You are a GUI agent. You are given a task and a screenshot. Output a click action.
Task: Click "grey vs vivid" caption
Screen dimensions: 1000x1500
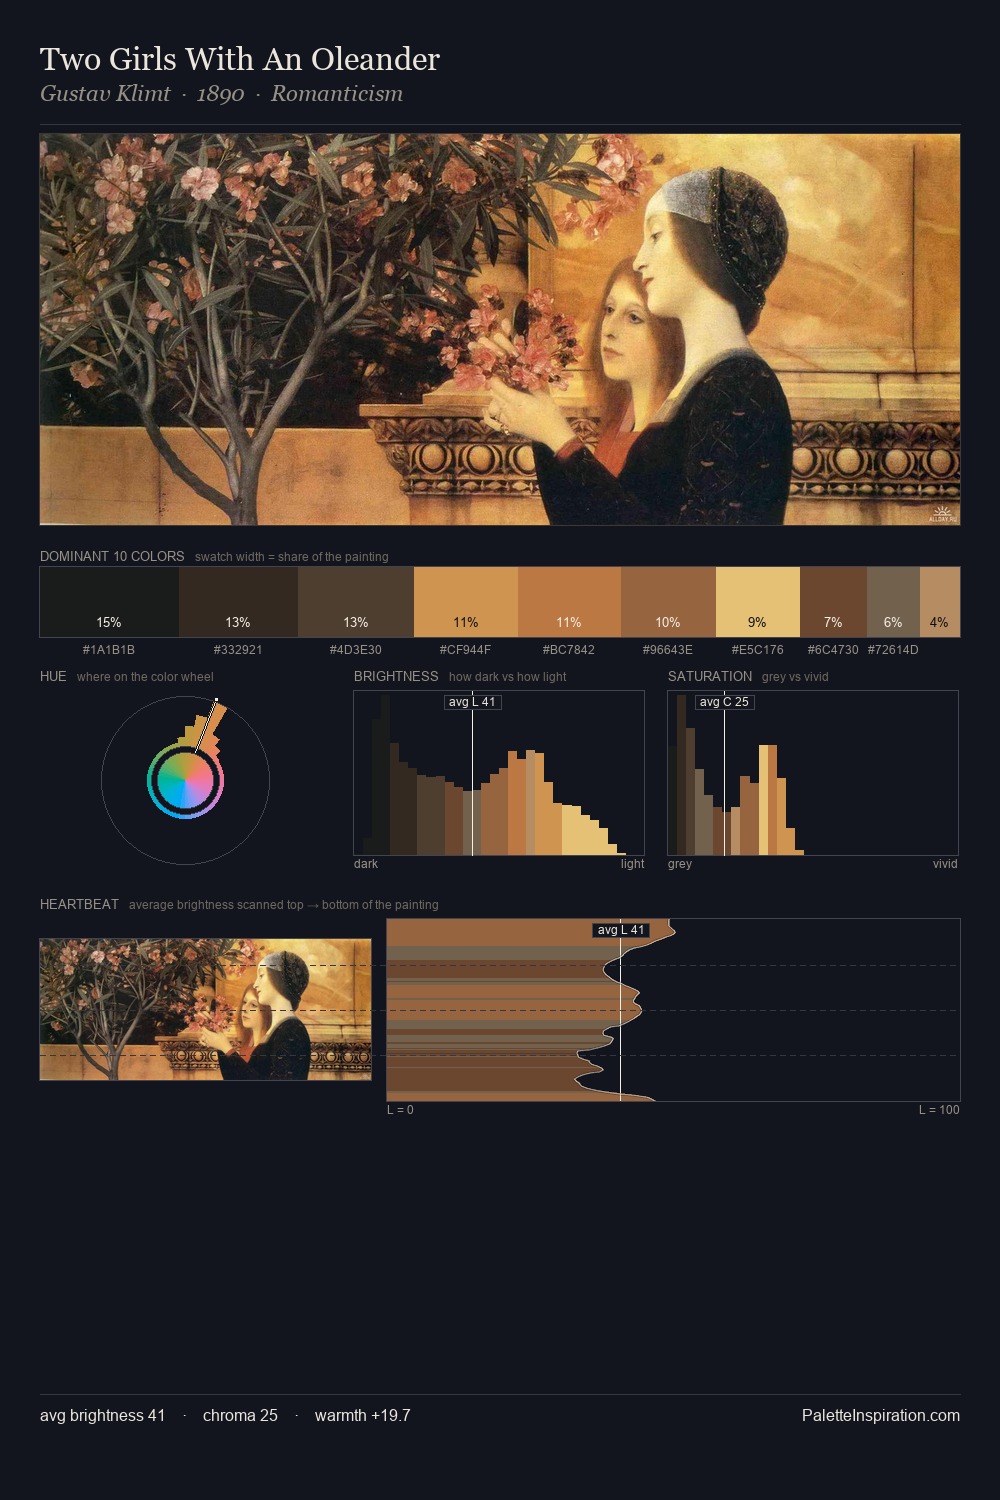pos(795,677)
